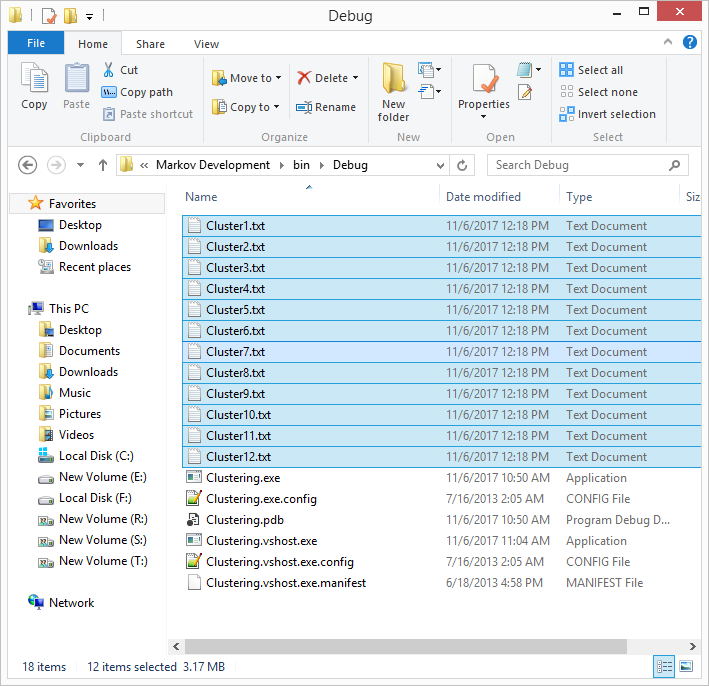Switch to the View ribbon tab
Screen dimensions: 709x686
[x=206, y=44]
